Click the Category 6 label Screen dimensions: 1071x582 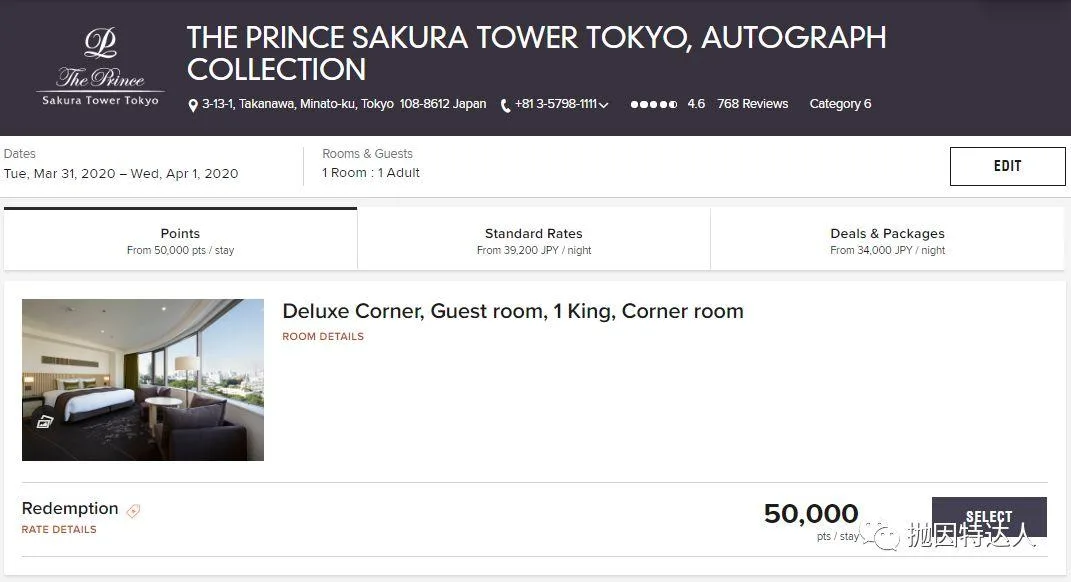pyautogui.click(x=840, y=104)
